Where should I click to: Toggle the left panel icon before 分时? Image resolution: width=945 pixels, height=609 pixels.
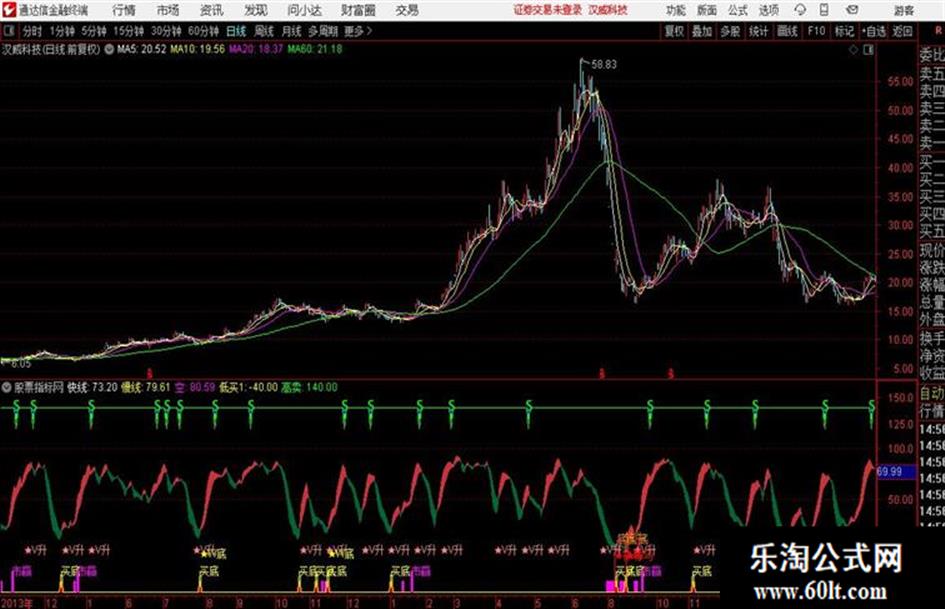coord(8,31)
